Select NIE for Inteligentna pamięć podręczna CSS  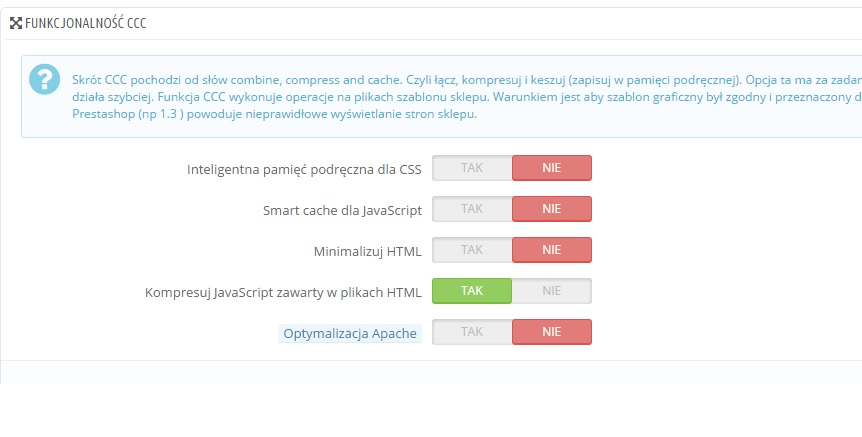(x=552, y=168)
